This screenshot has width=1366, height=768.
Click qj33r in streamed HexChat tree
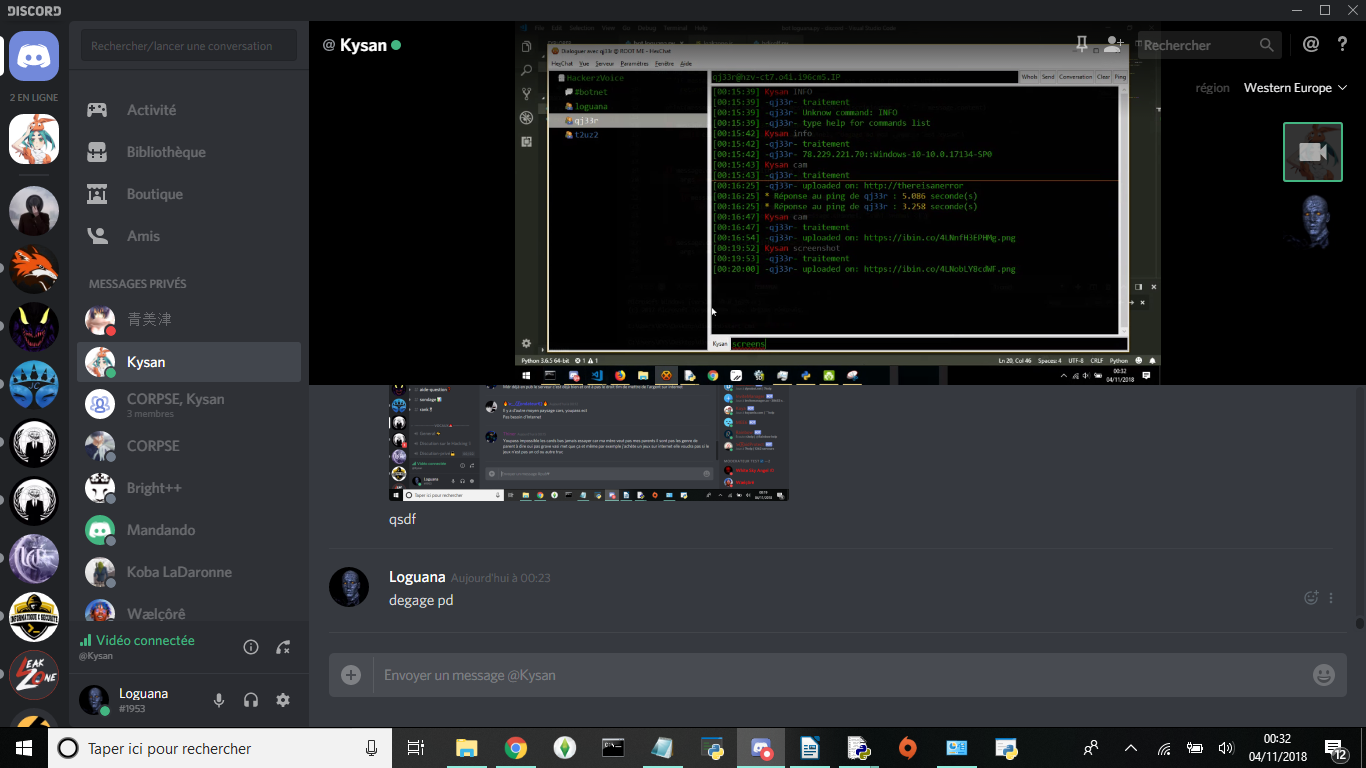click(x=587, y=120)
